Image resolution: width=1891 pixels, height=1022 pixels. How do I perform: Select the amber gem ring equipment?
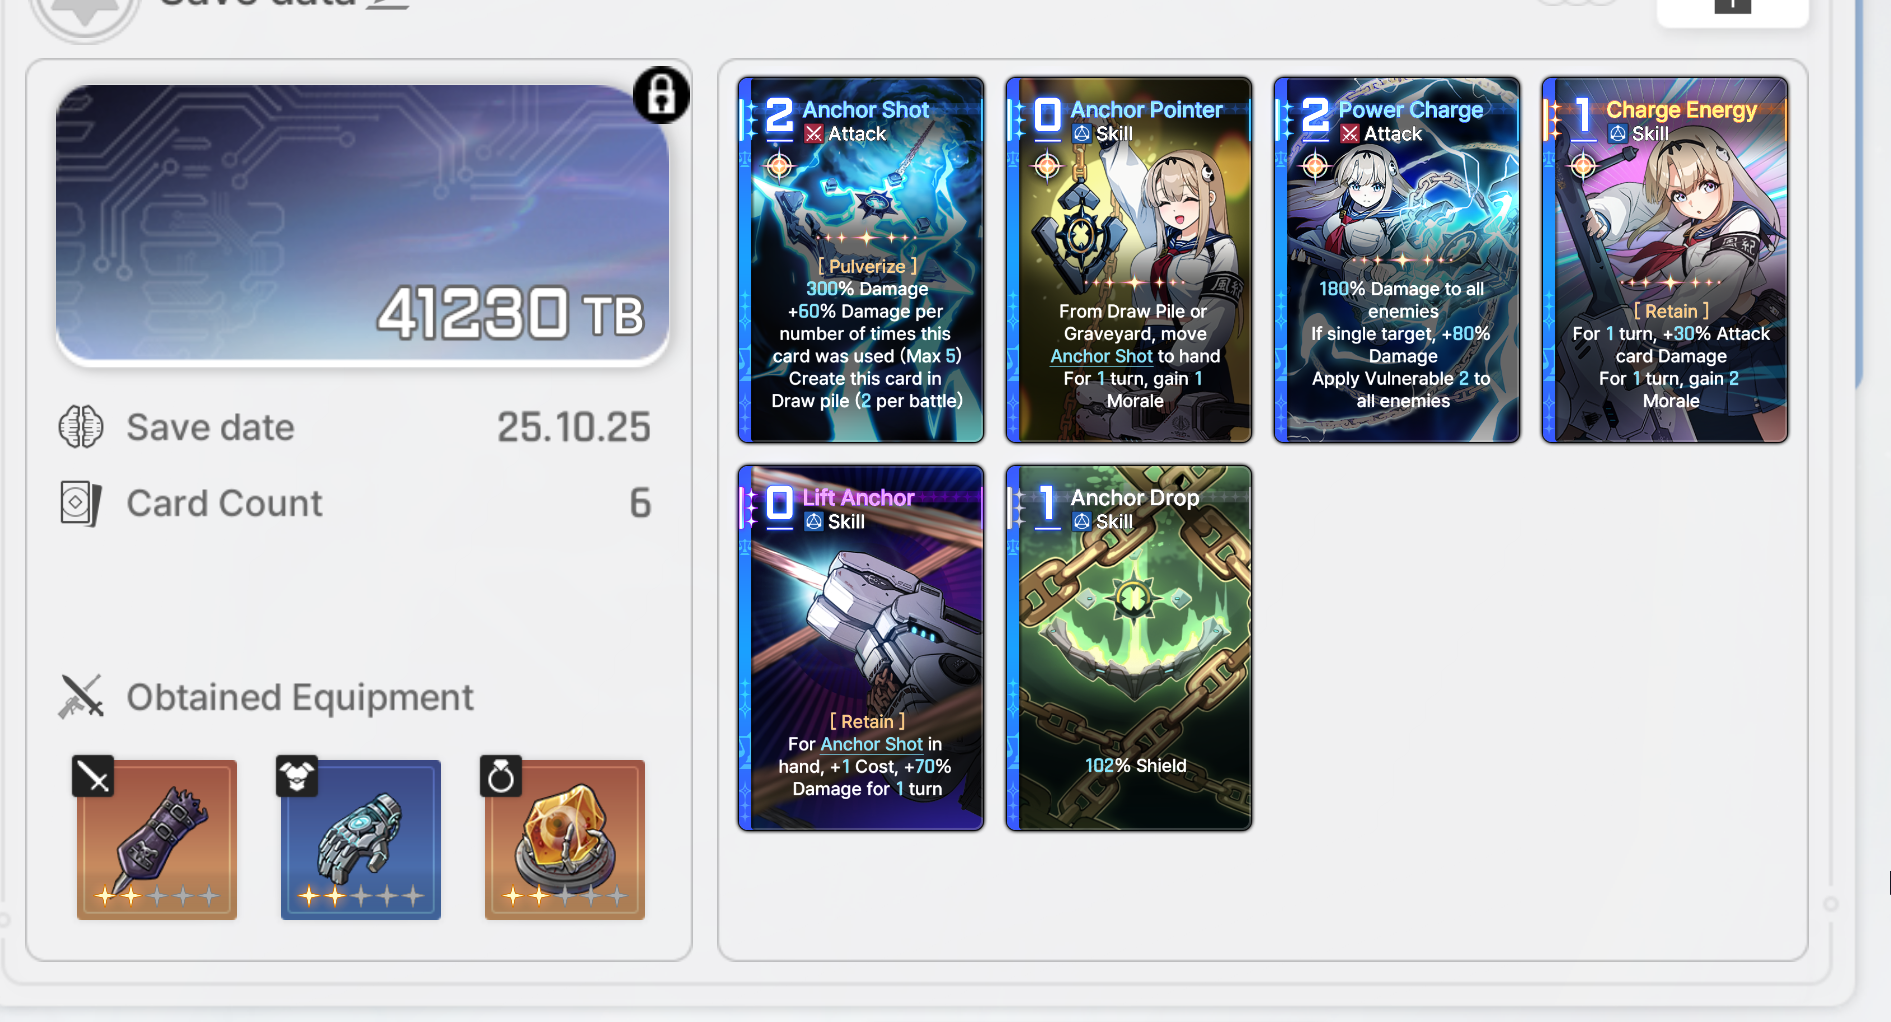click(565, 840)
